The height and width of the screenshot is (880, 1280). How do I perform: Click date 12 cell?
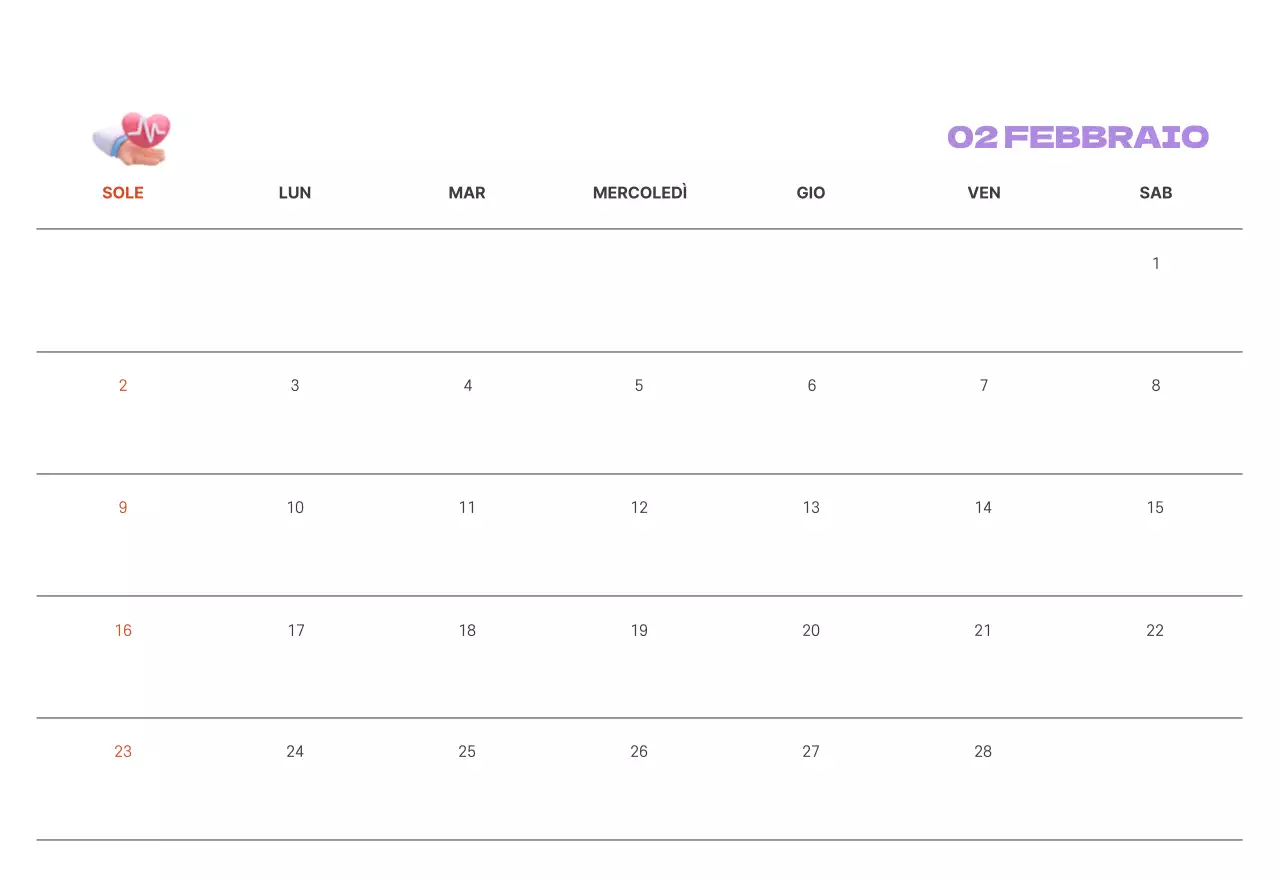click(x=639, y=508)
